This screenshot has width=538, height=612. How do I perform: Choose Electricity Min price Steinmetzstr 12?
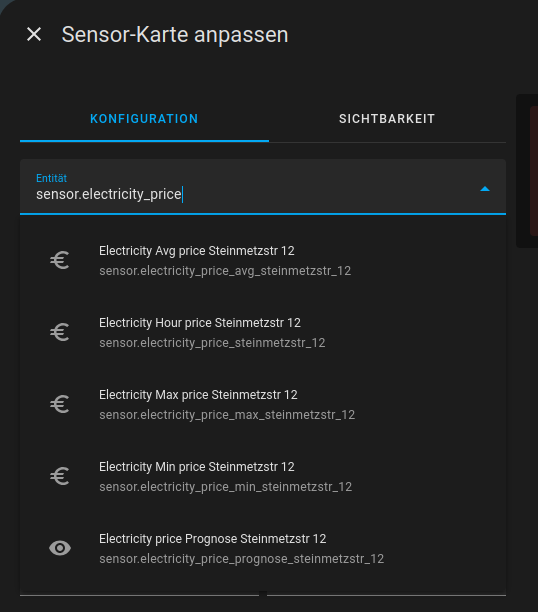click(x=263, y=476)
